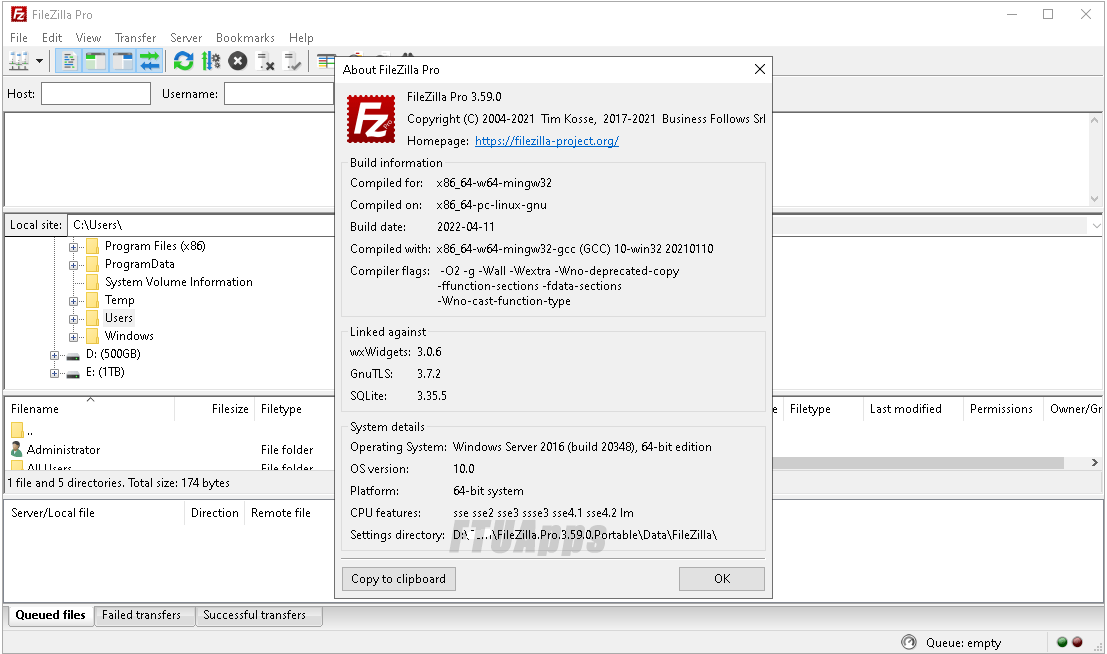The height and width of the screenshot is (654, 1107).
Task: Click the FileZilla logo in About dialog
Action: click(371, 119)
